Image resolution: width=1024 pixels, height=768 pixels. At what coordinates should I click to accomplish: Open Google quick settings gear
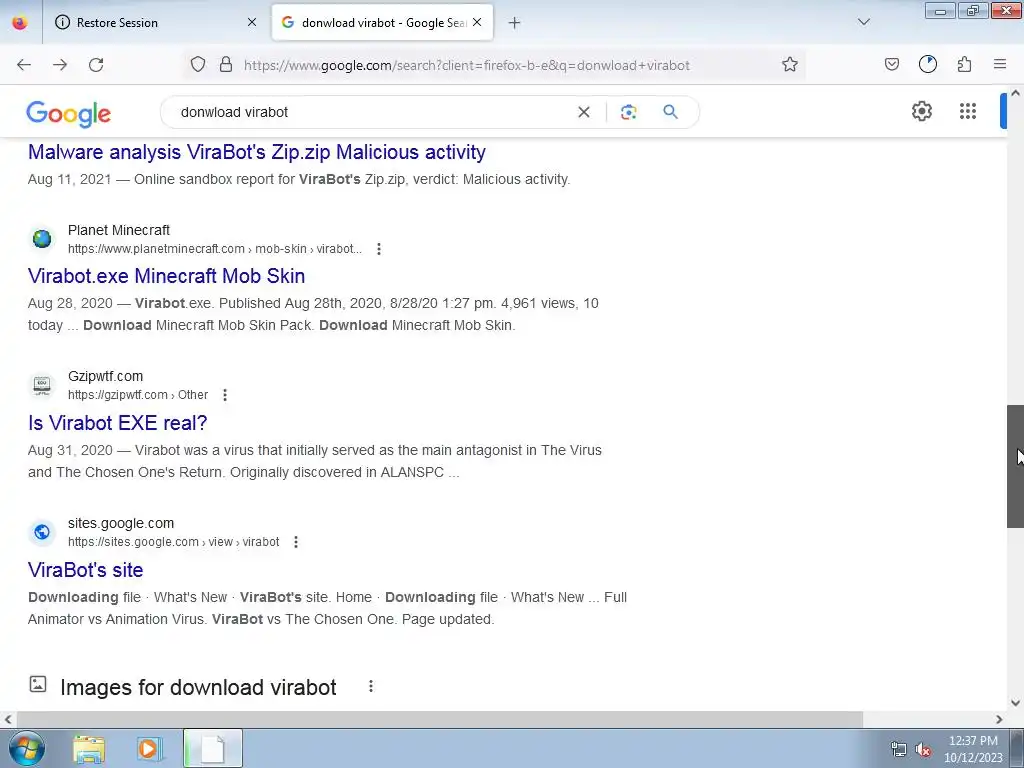(921, 111)
